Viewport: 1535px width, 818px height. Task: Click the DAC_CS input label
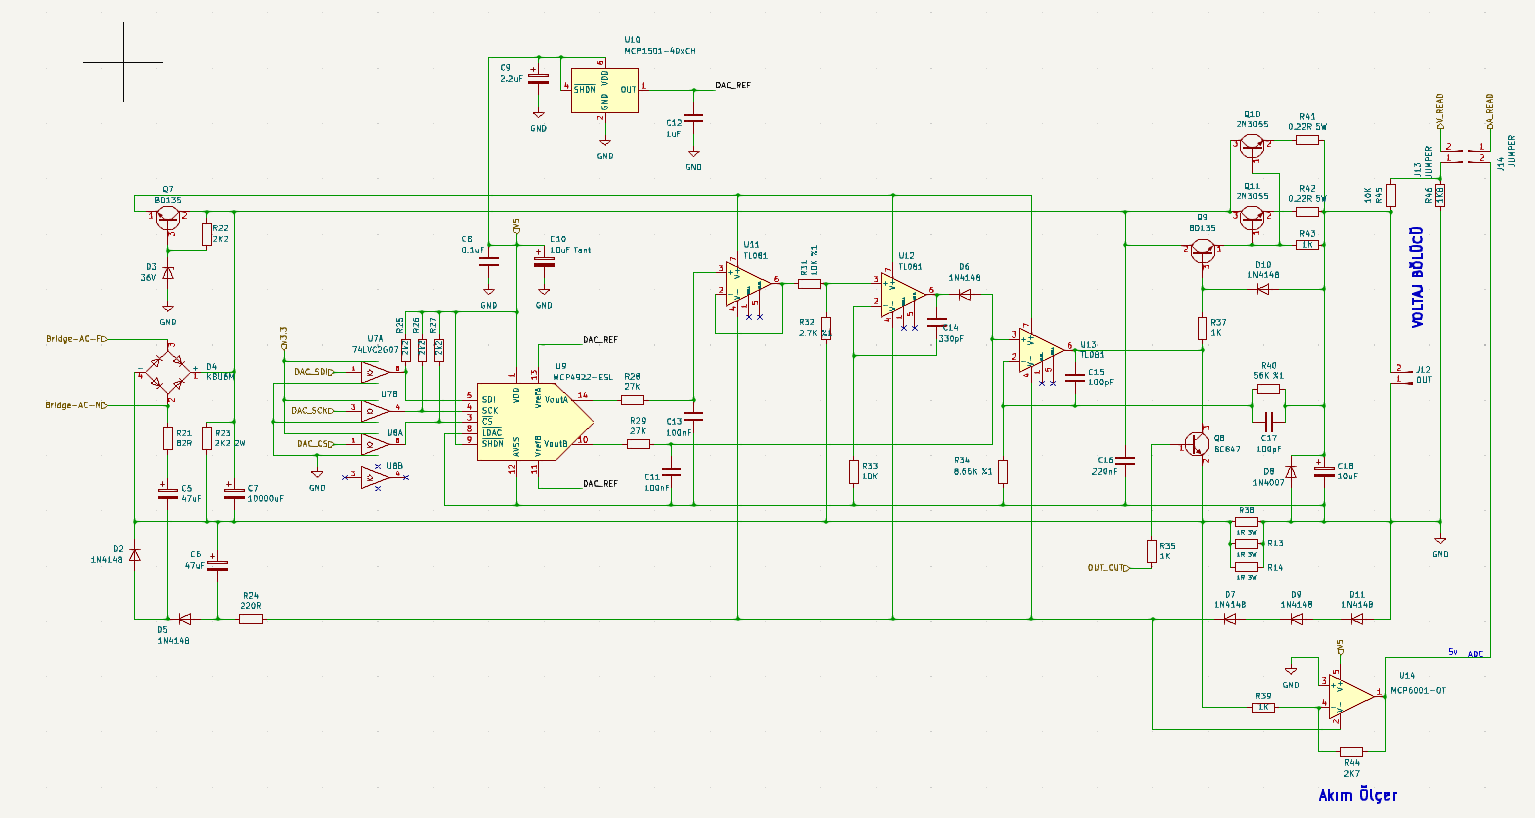tap(316, 443)
